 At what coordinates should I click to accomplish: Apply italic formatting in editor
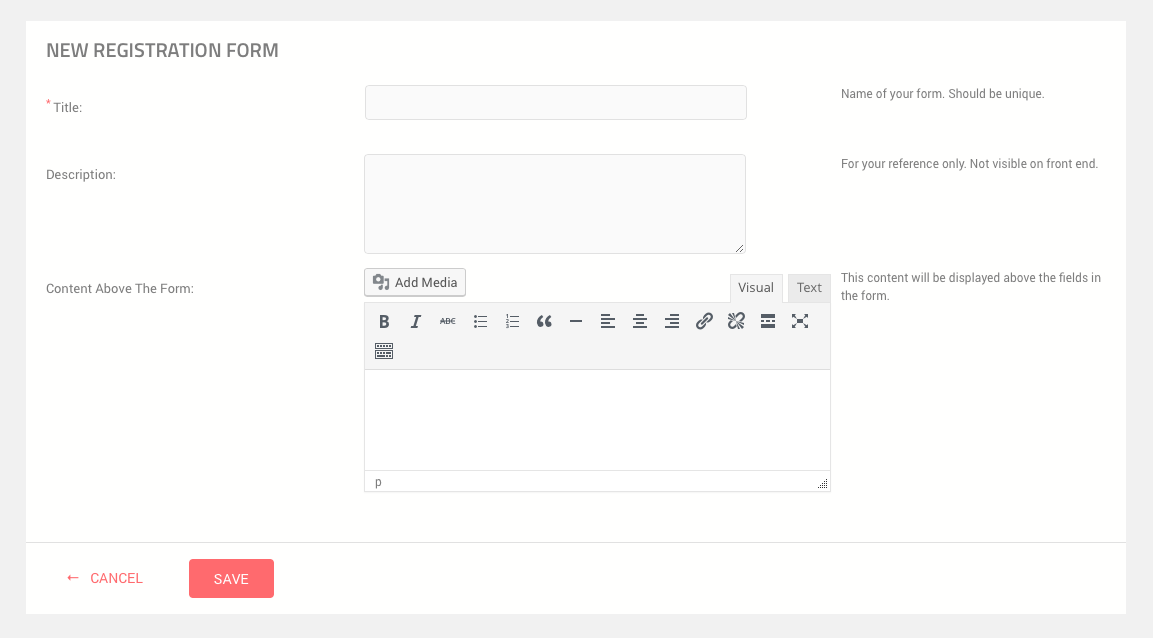pos(416,322)
